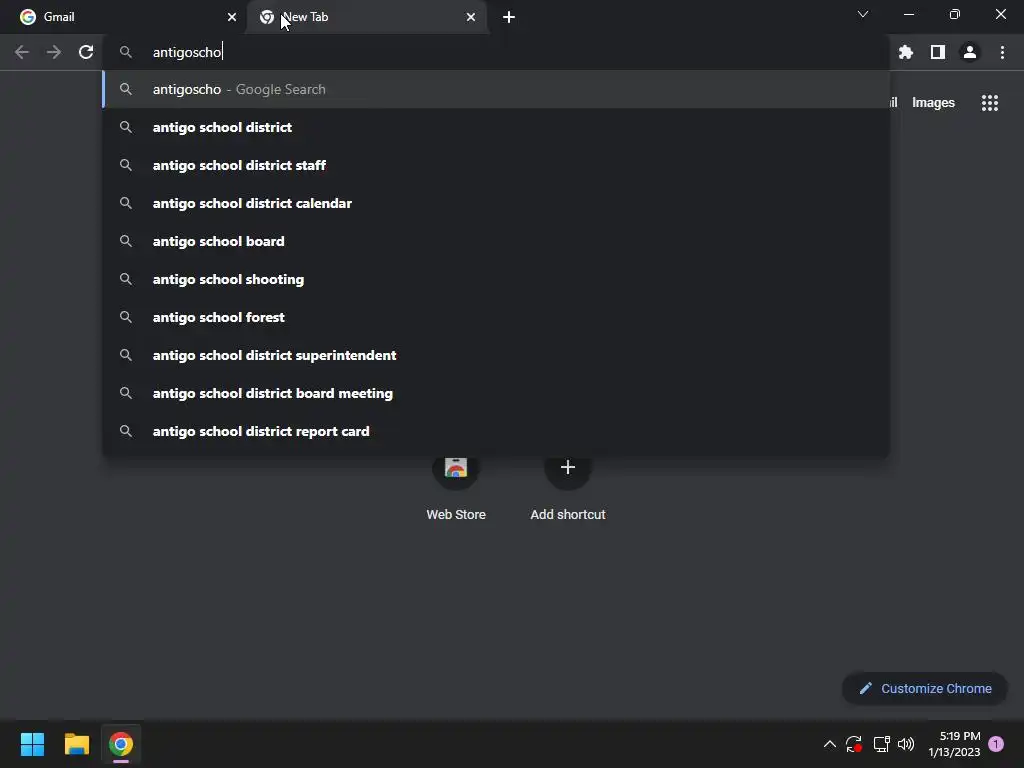Expand the tab search chevron
Viewport: 1024px width, 768px height.
(x=863, y=14)
